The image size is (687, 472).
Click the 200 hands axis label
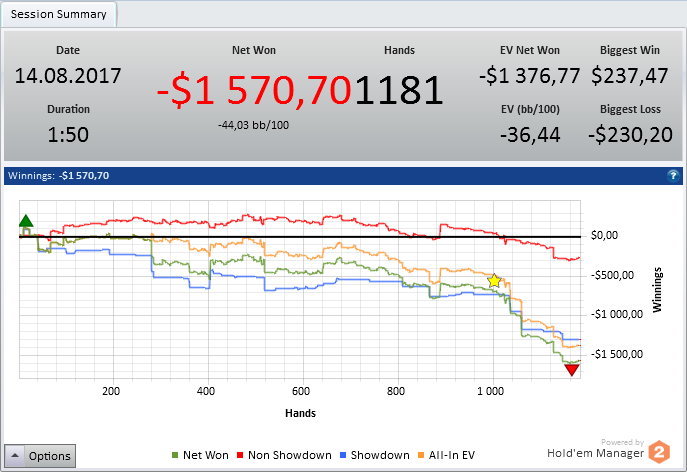[111, 391]
